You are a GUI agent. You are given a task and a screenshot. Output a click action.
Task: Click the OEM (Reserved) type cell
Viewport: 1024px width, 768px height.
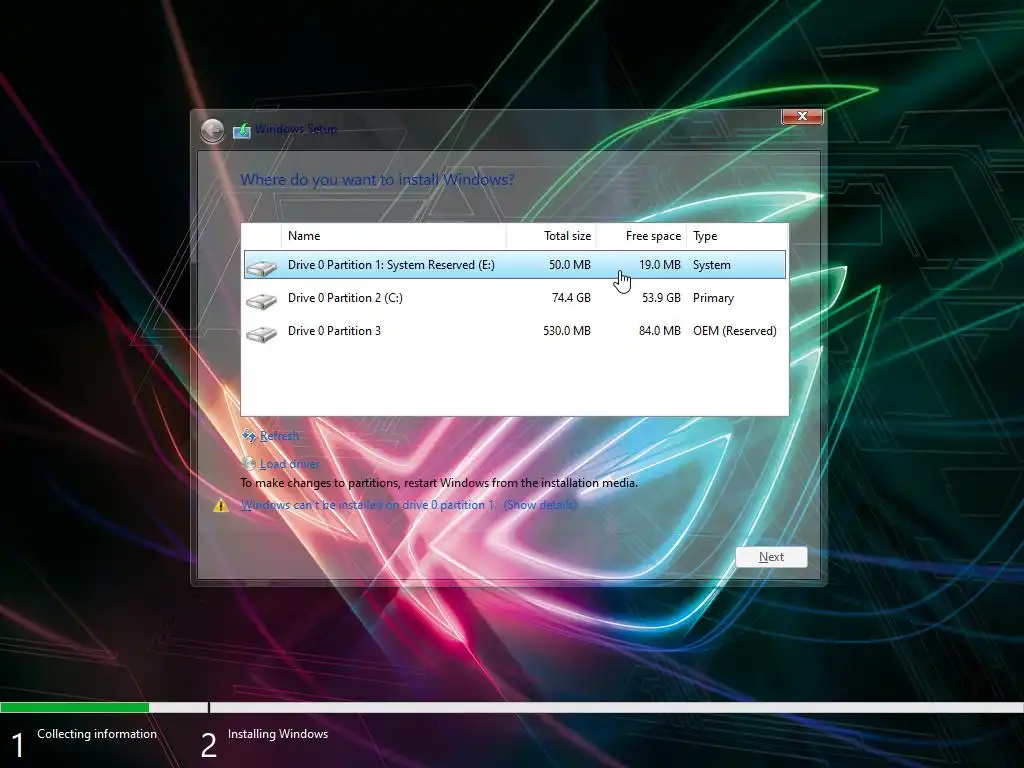(x=735, y=330)
